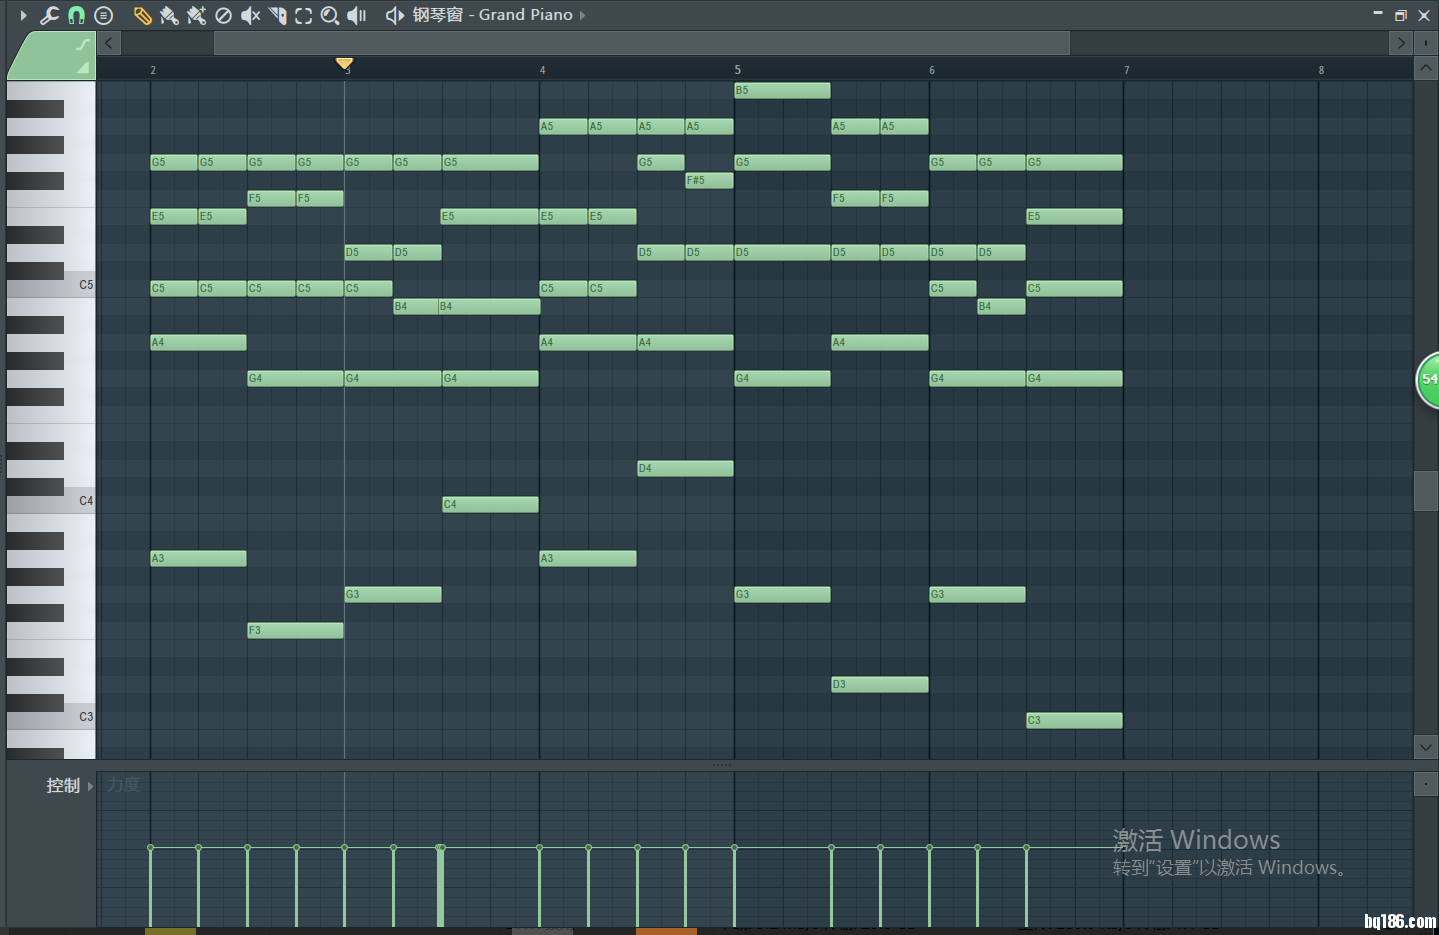The image size is (1439, 935).
Task: Toggle the slide note switch
Action: pos(82,45)
